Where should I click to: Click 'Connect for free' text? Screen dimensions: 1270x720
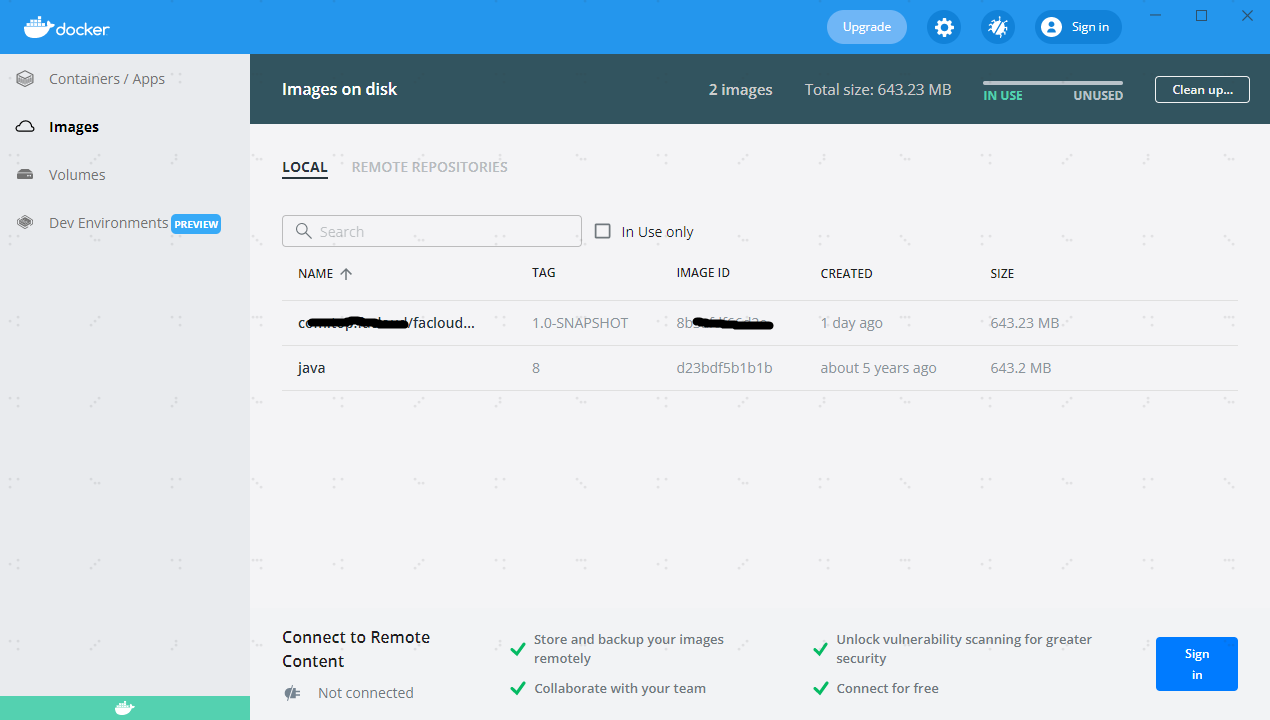pyautogui.click(x=888, y=688)
